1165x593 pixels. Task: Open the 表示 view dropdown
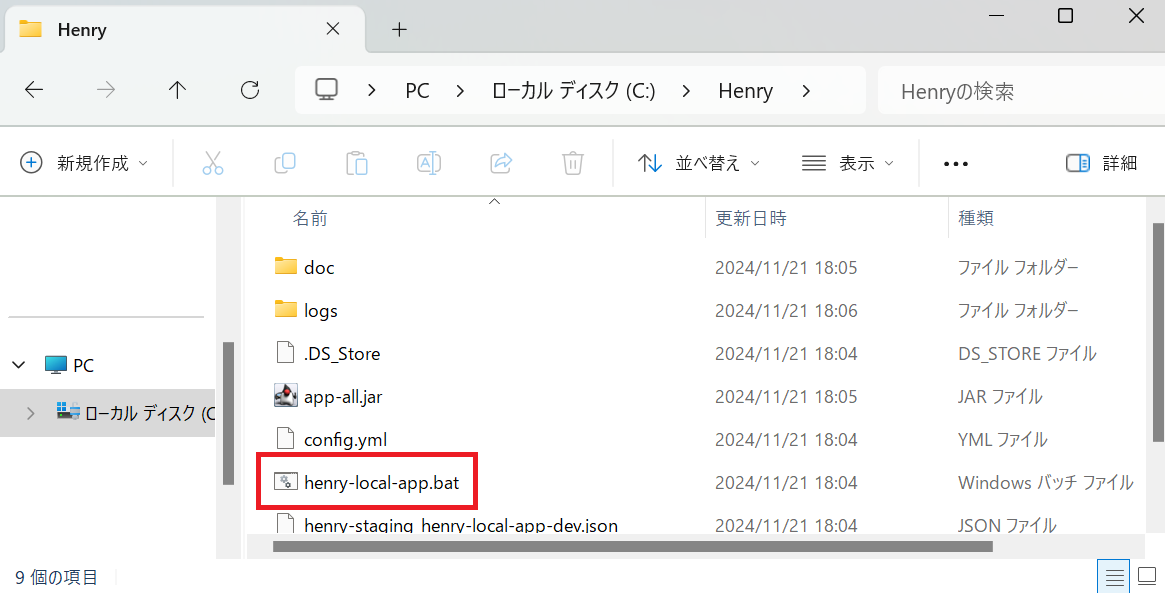click(848, 163)
